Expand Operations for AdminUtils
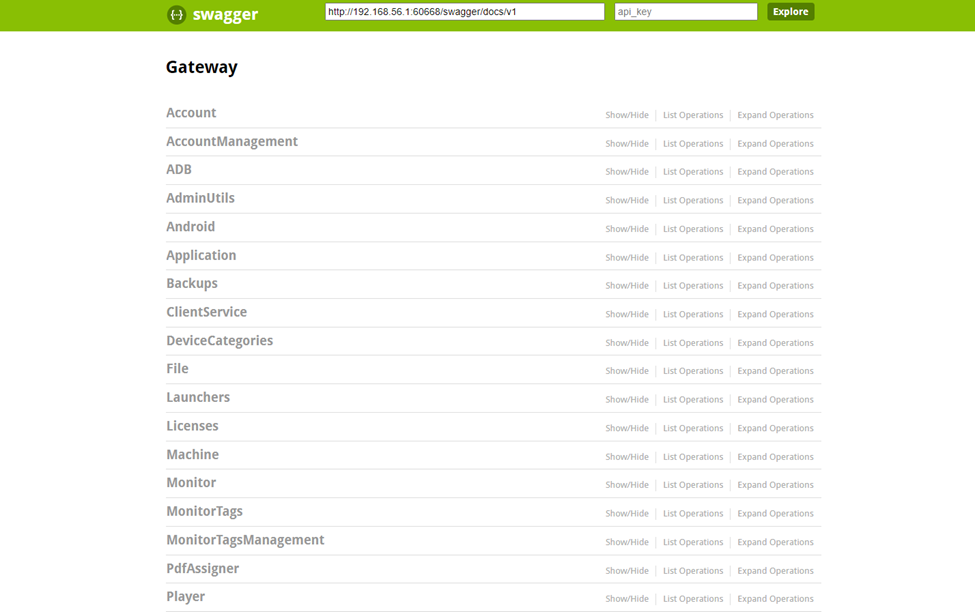975x612 pixels. [x=775, y=201]
